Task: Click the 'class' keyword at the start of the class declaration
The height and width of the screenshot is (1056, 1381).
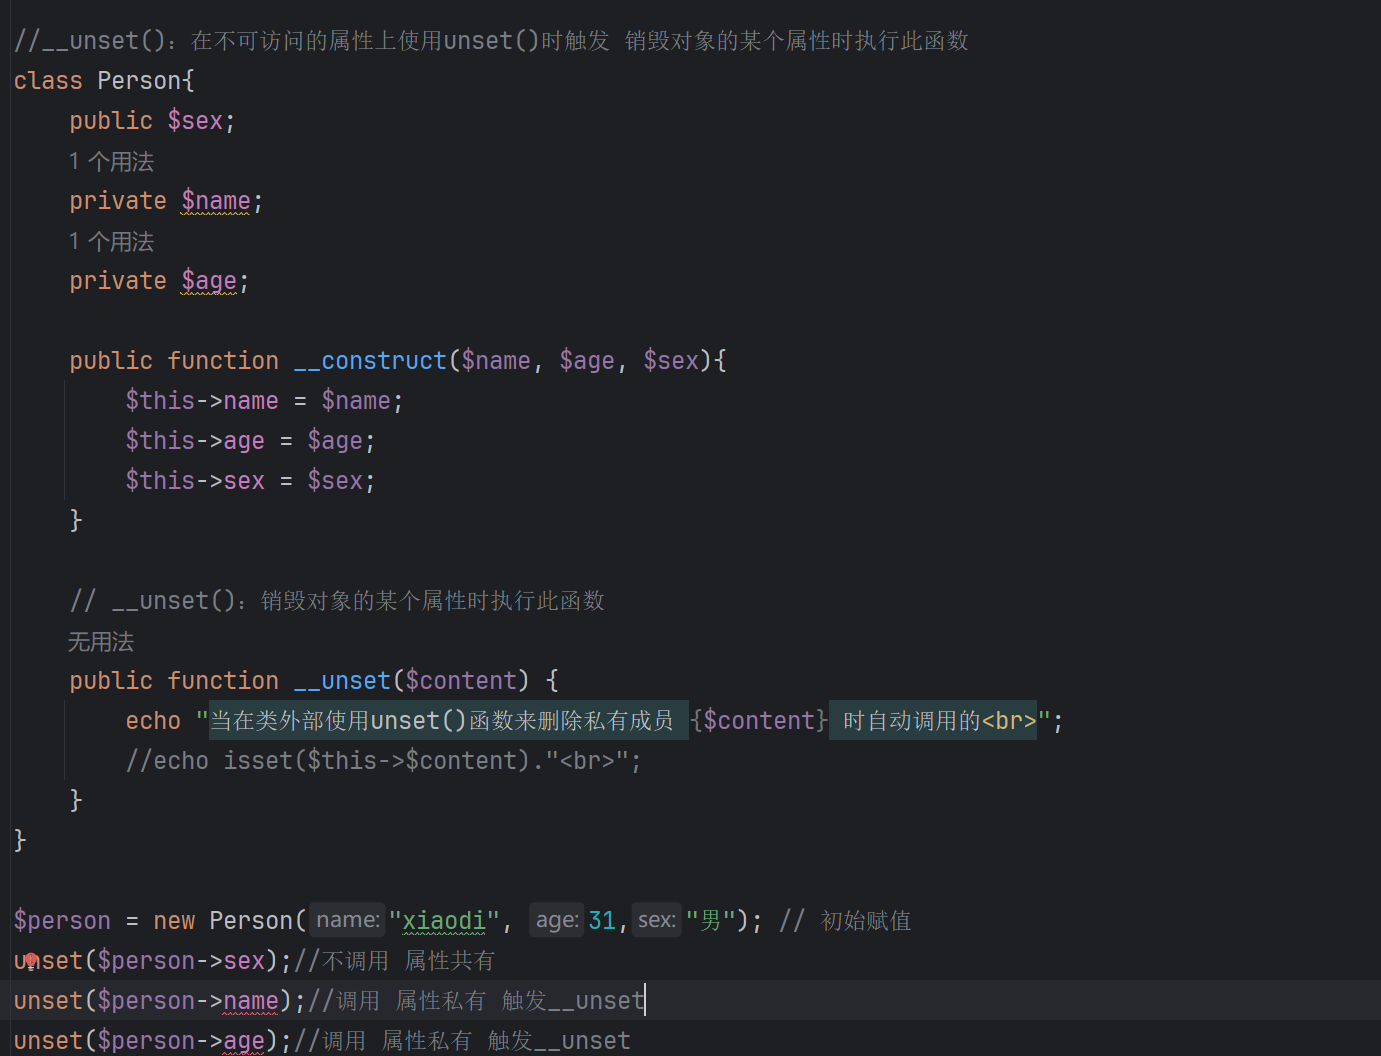Action: click(48, 81)
